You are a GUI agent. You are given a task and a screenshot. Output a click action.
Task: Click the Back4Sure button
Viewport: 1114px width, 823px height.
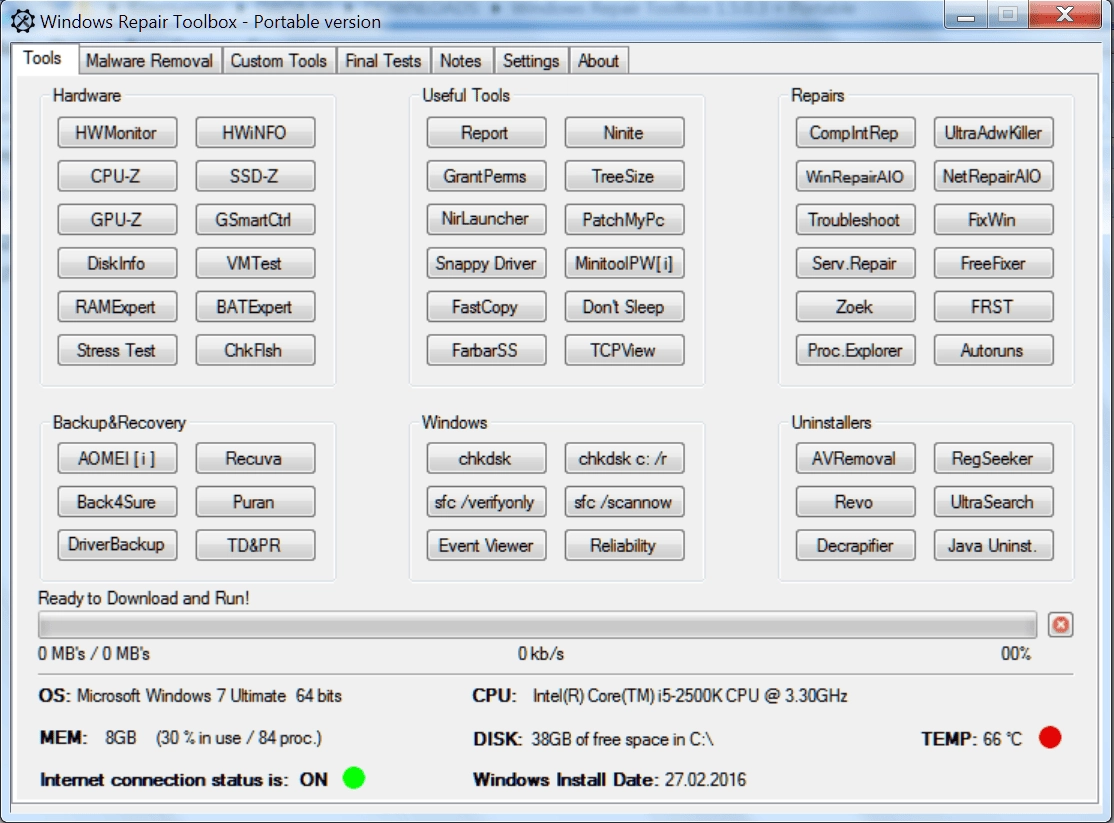point(117,502)
